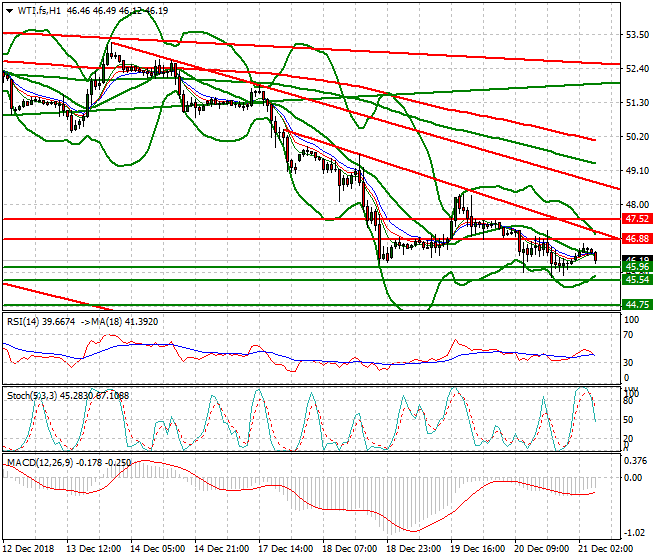Click the Stochastic scale value 50
Screen dimensions: 660x560
(x=628, y=420)
